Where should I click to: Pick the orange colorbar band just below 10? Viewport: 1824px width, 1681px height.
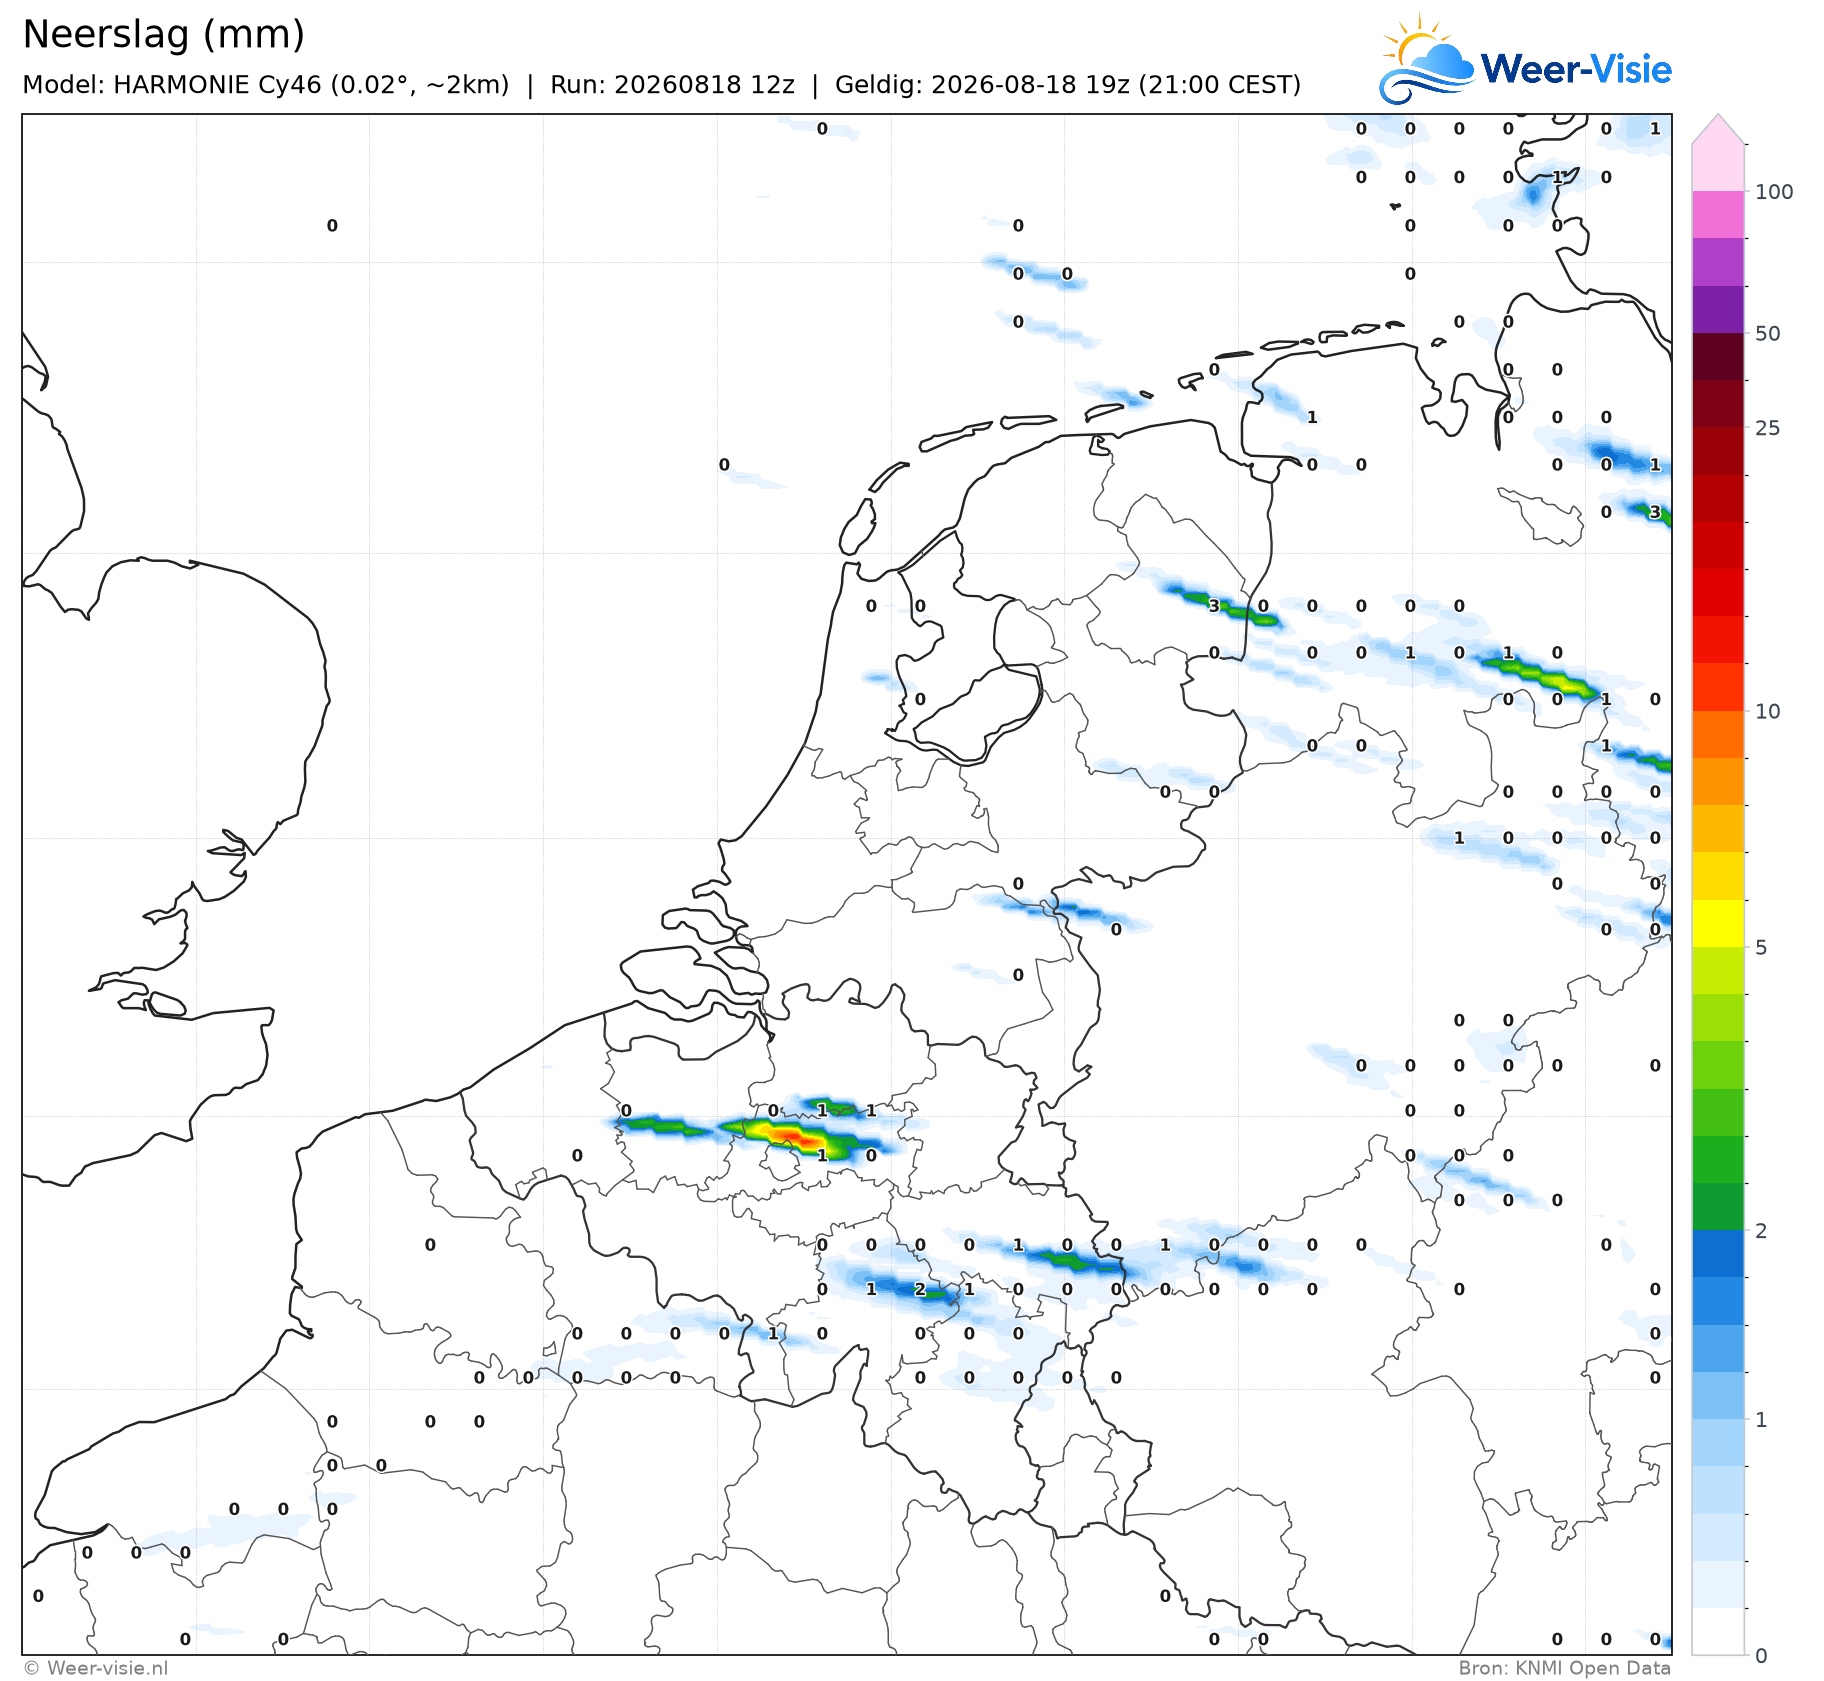[1718, 735]
